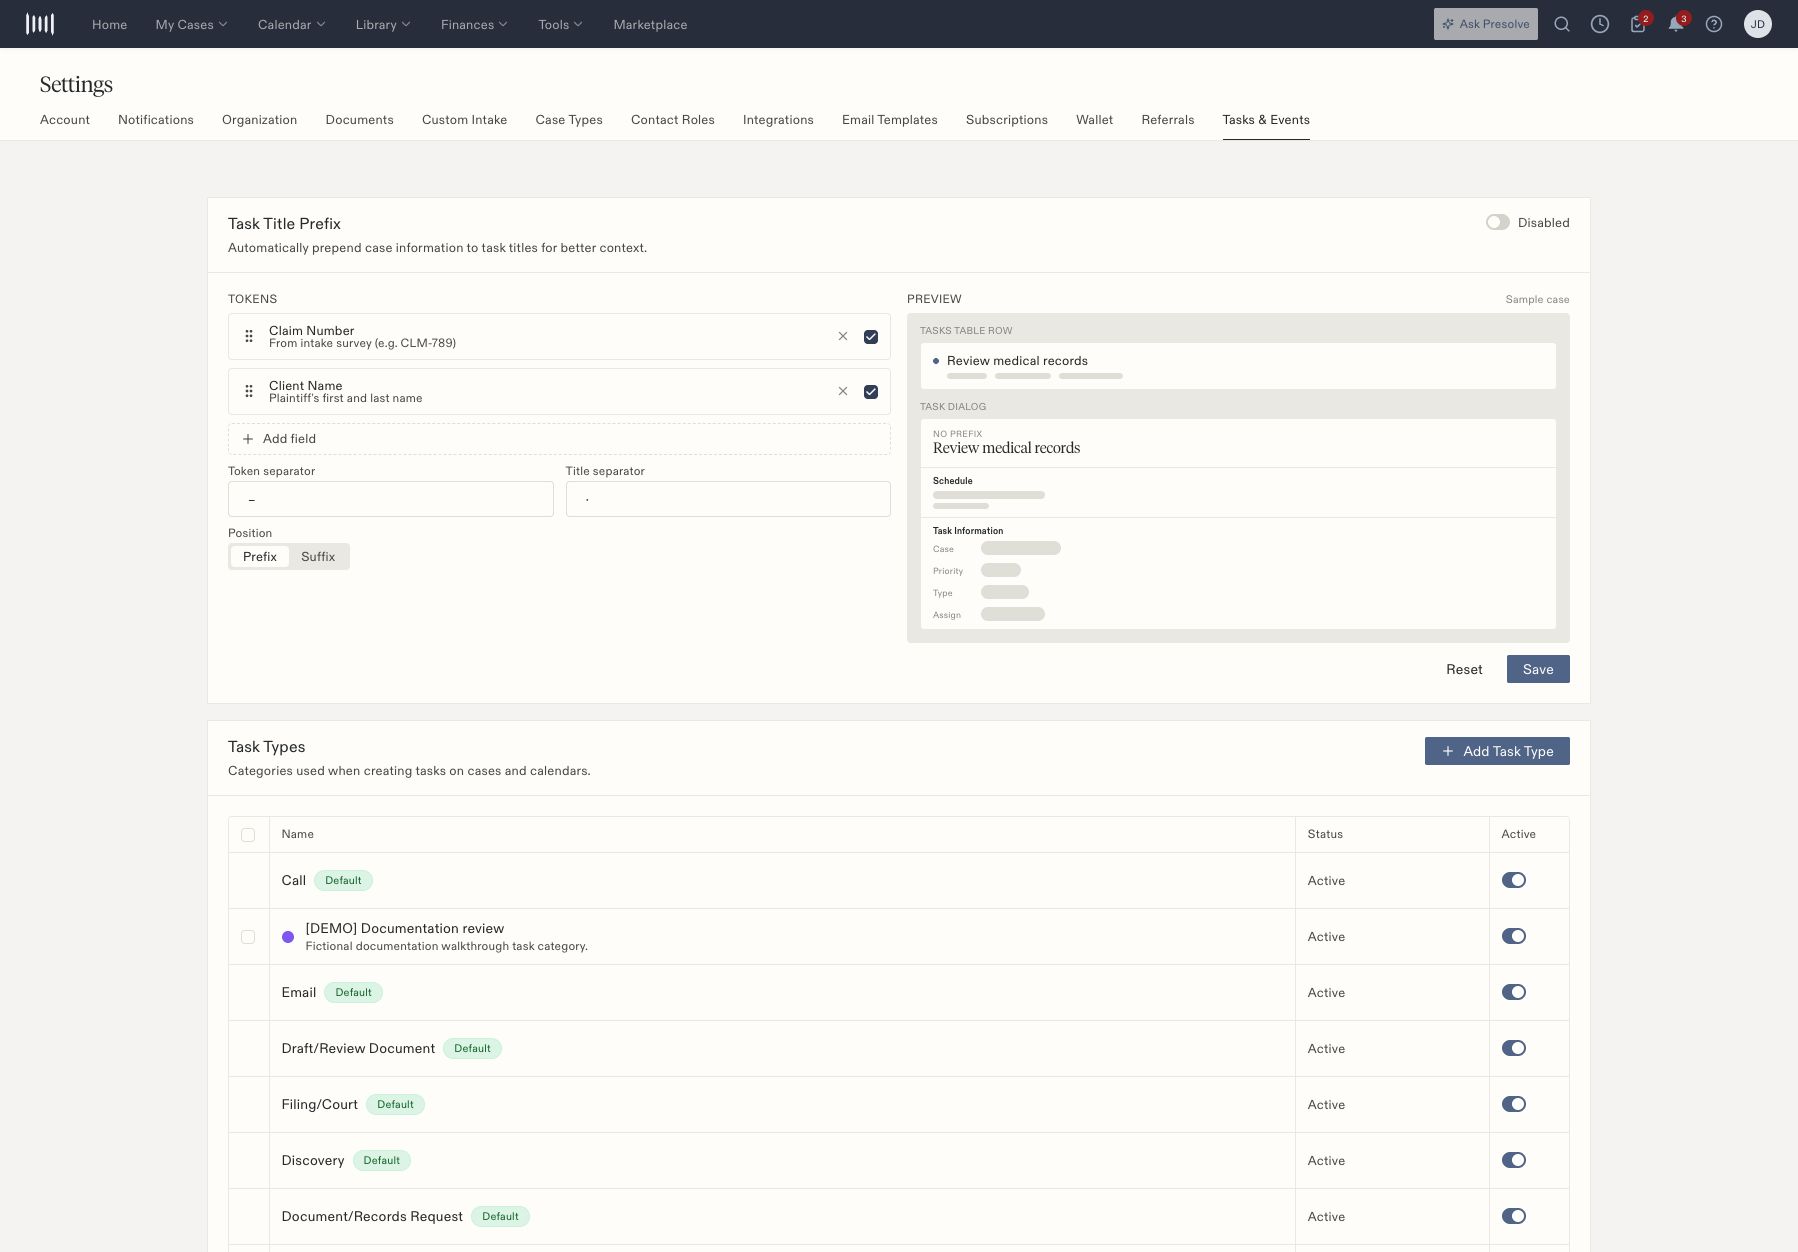The width and height of the screenshot is (1798, 1252).
Task: Switch to the Notifications settings tab
Action: (156, 120)
